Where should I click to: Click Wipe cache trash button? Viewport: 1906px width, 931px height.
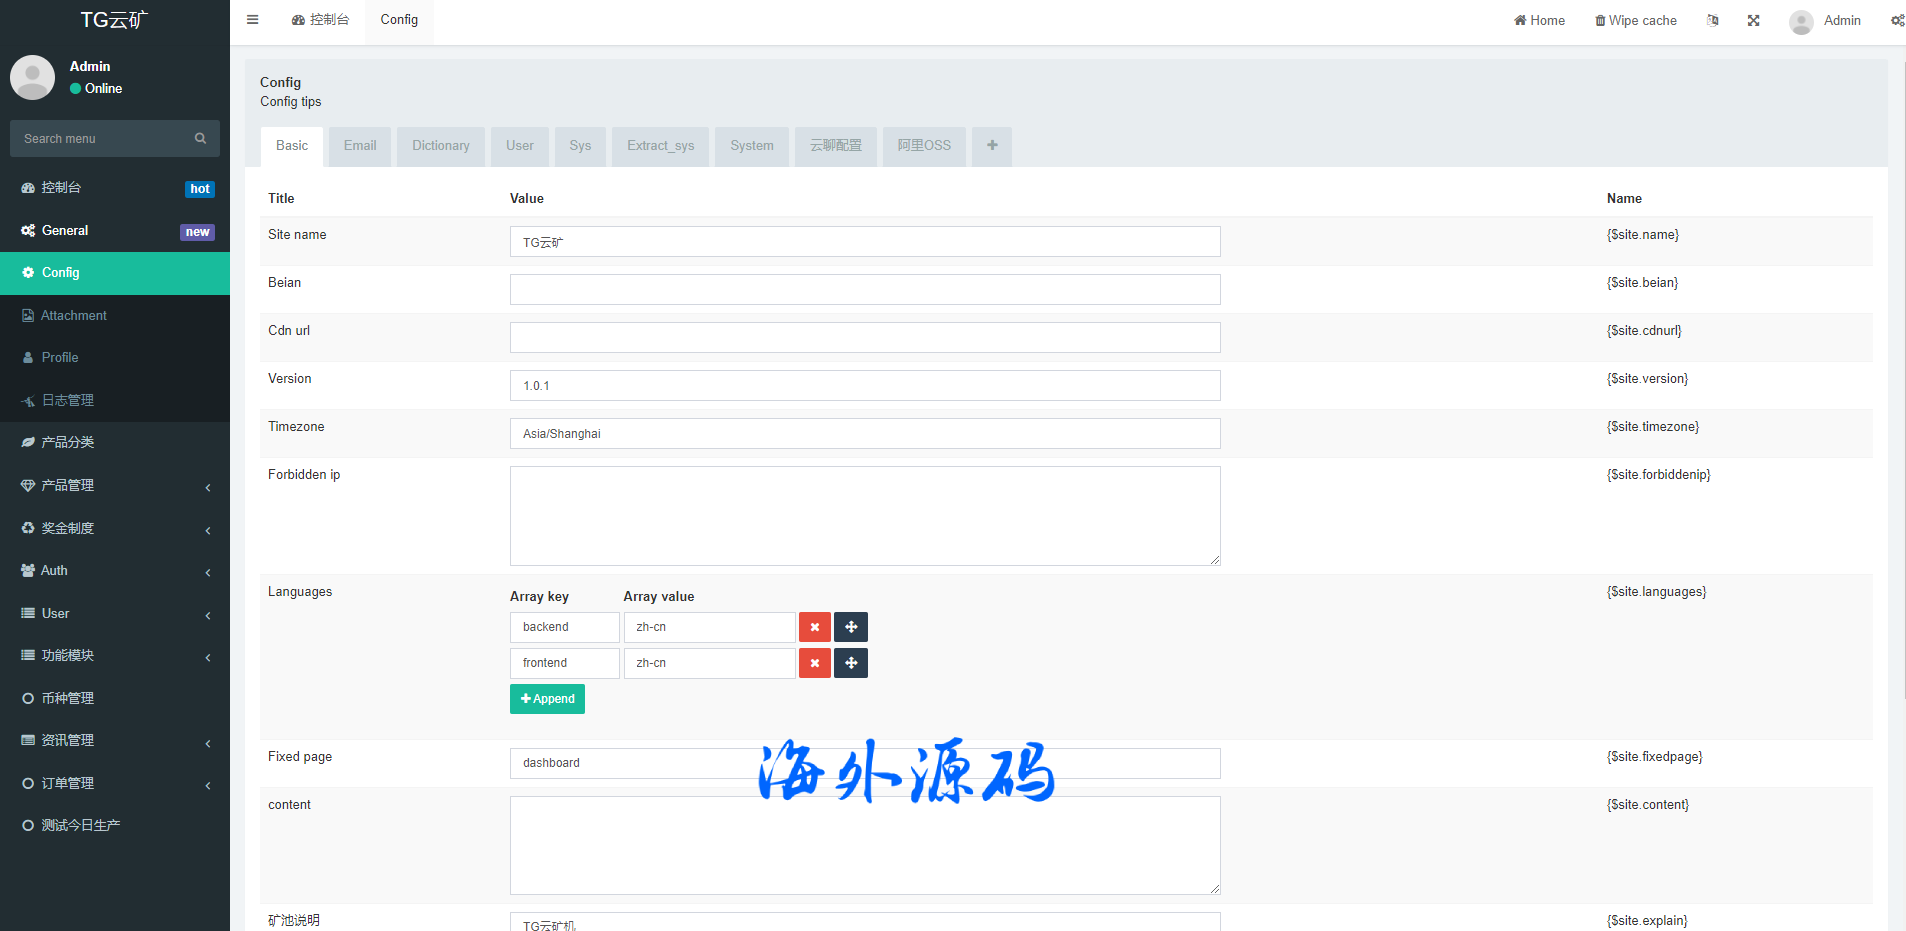(1635, 20)
